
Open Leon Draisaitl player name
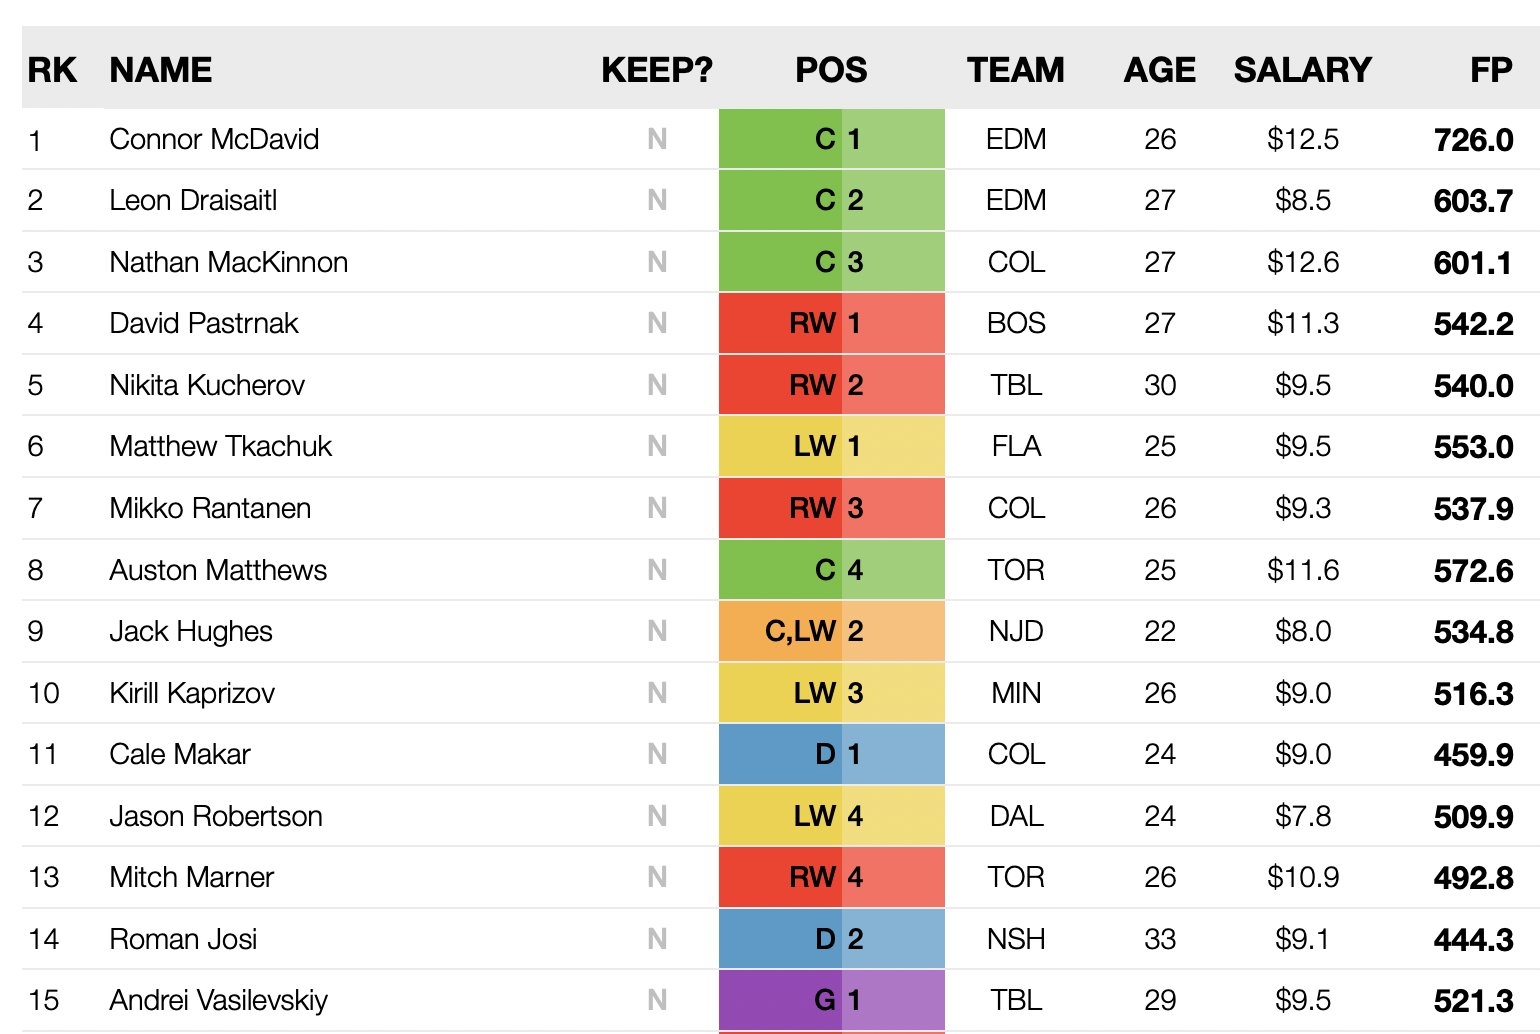pyautogui.click(x=193, y=200)
